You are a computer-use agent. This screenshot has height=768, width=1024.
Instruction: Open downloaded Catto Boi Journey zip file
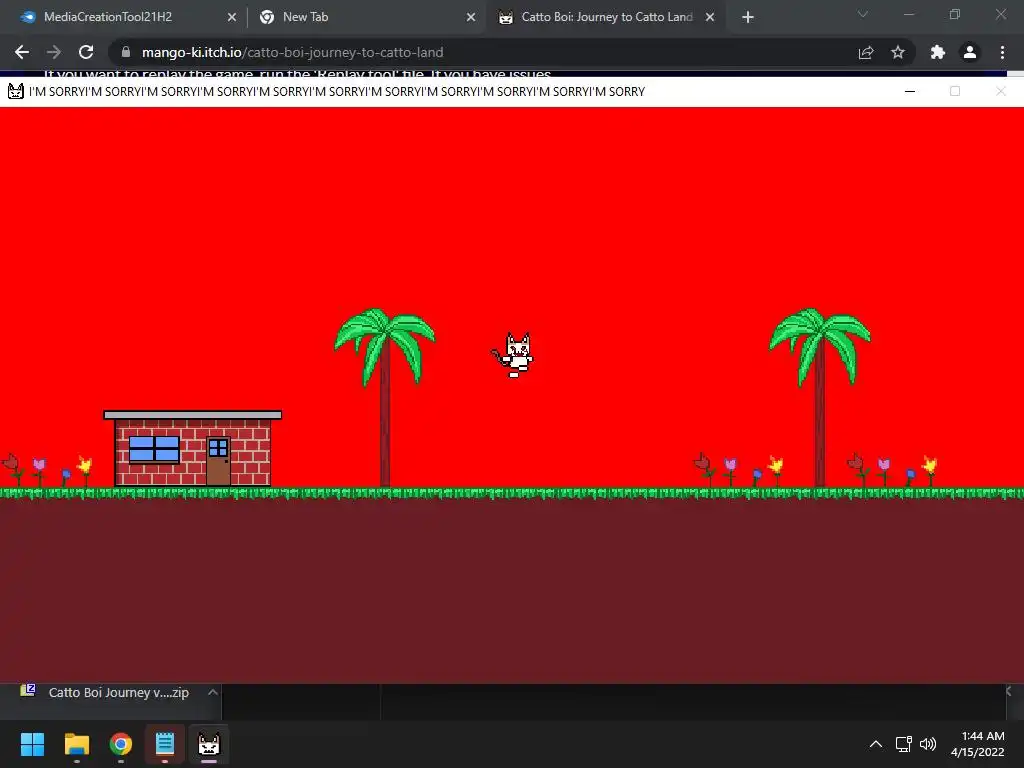click(x=118, y=693)
